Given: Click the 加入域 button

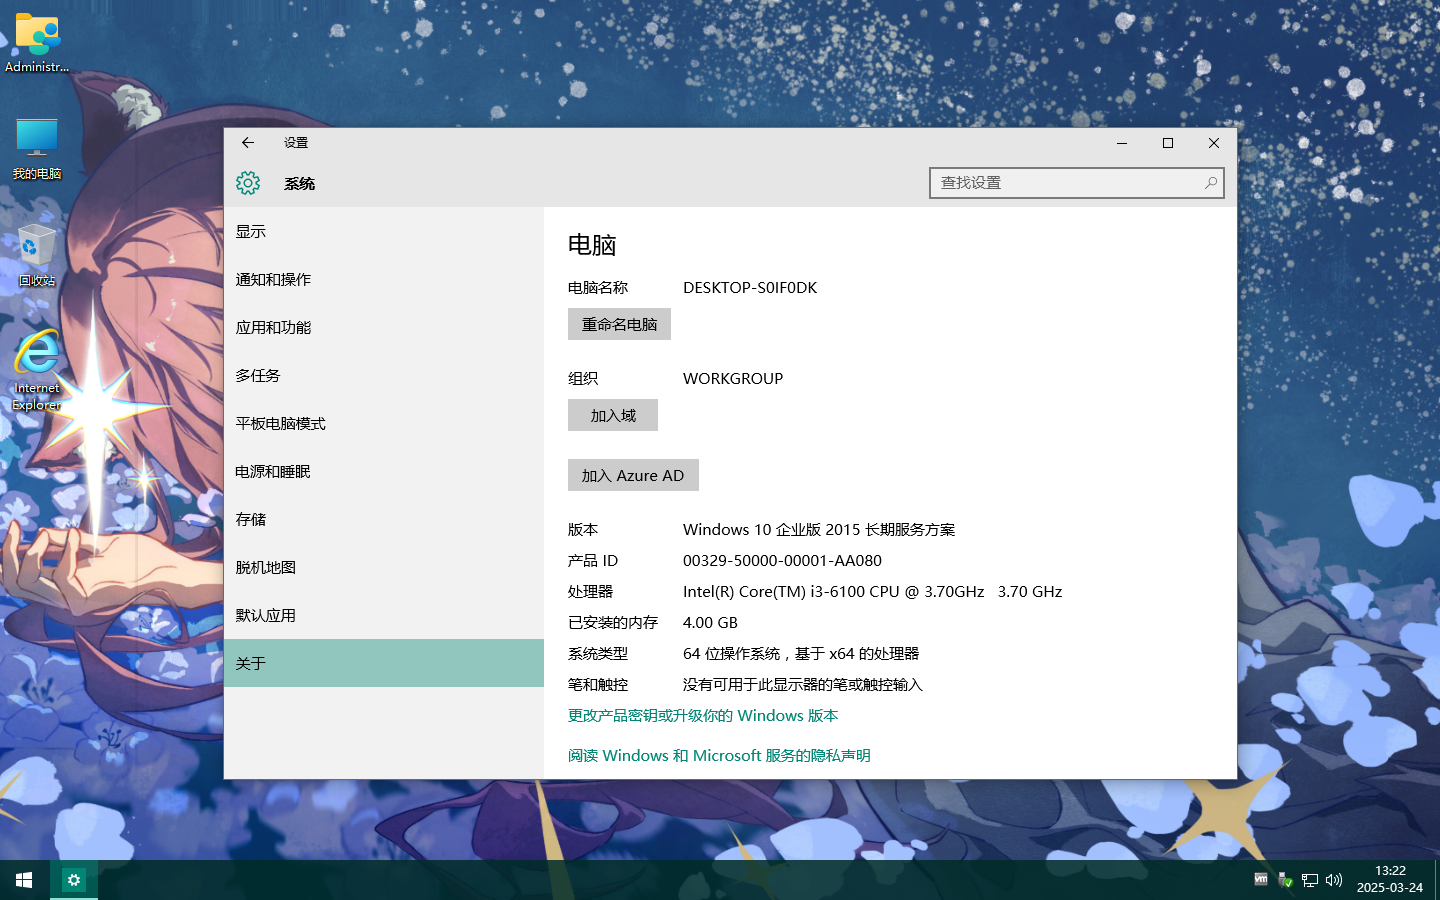Looking at the screenshot, I should (x=613, y=415).
